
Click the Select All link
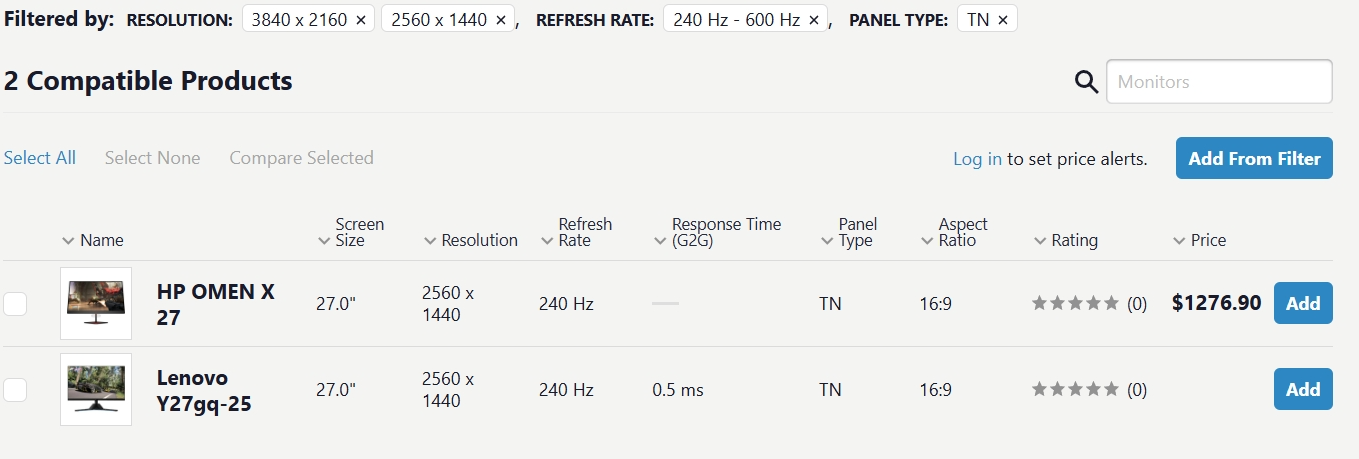tap(40, 158)
